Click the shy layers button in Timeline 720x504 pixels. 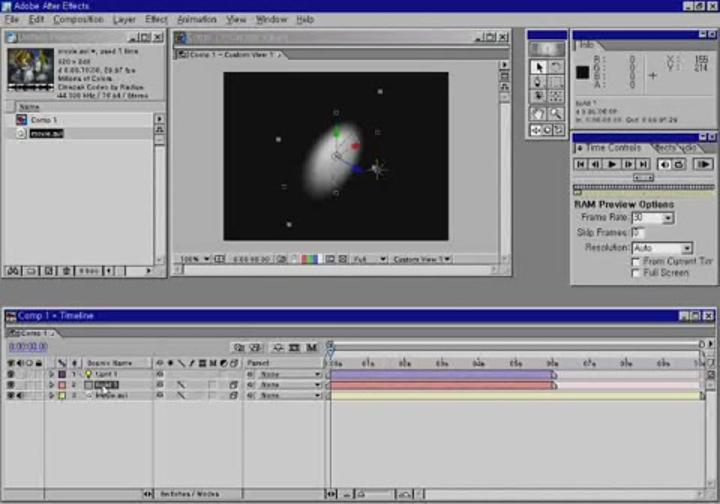pyautogui.click(x=278, y=347)
